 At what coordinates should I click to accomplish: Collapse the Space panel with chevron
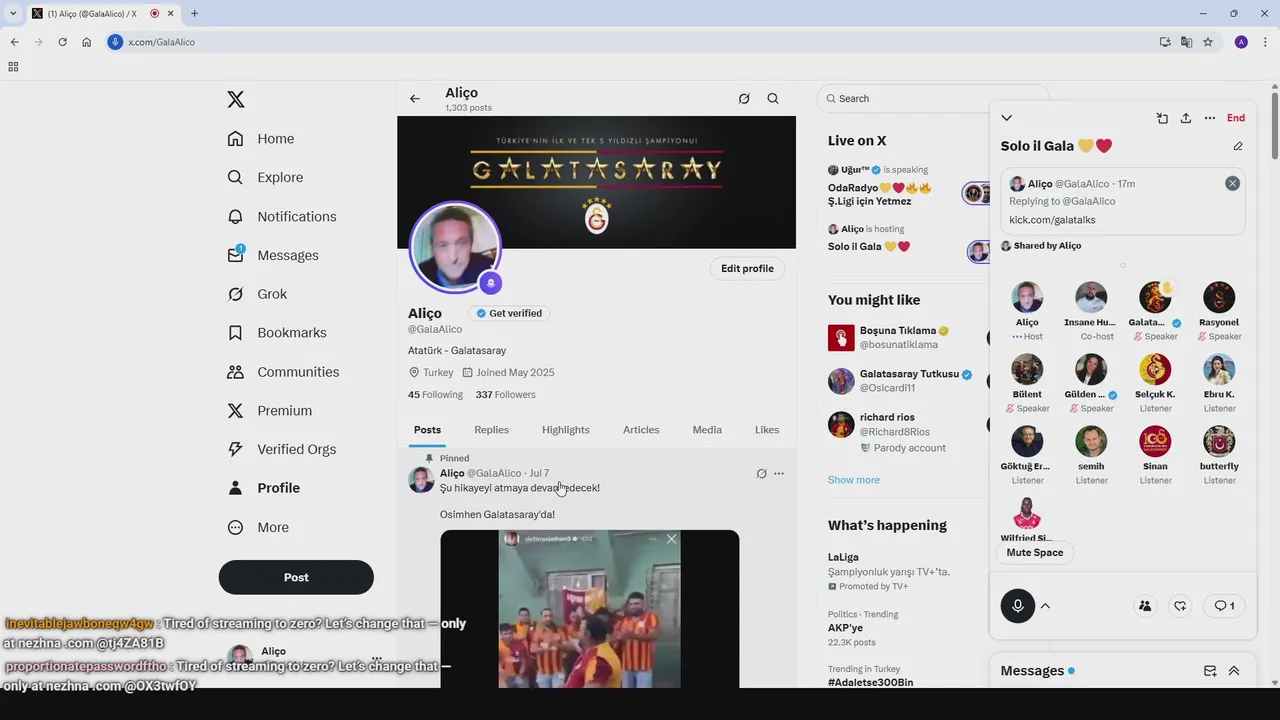point(1007,118)
